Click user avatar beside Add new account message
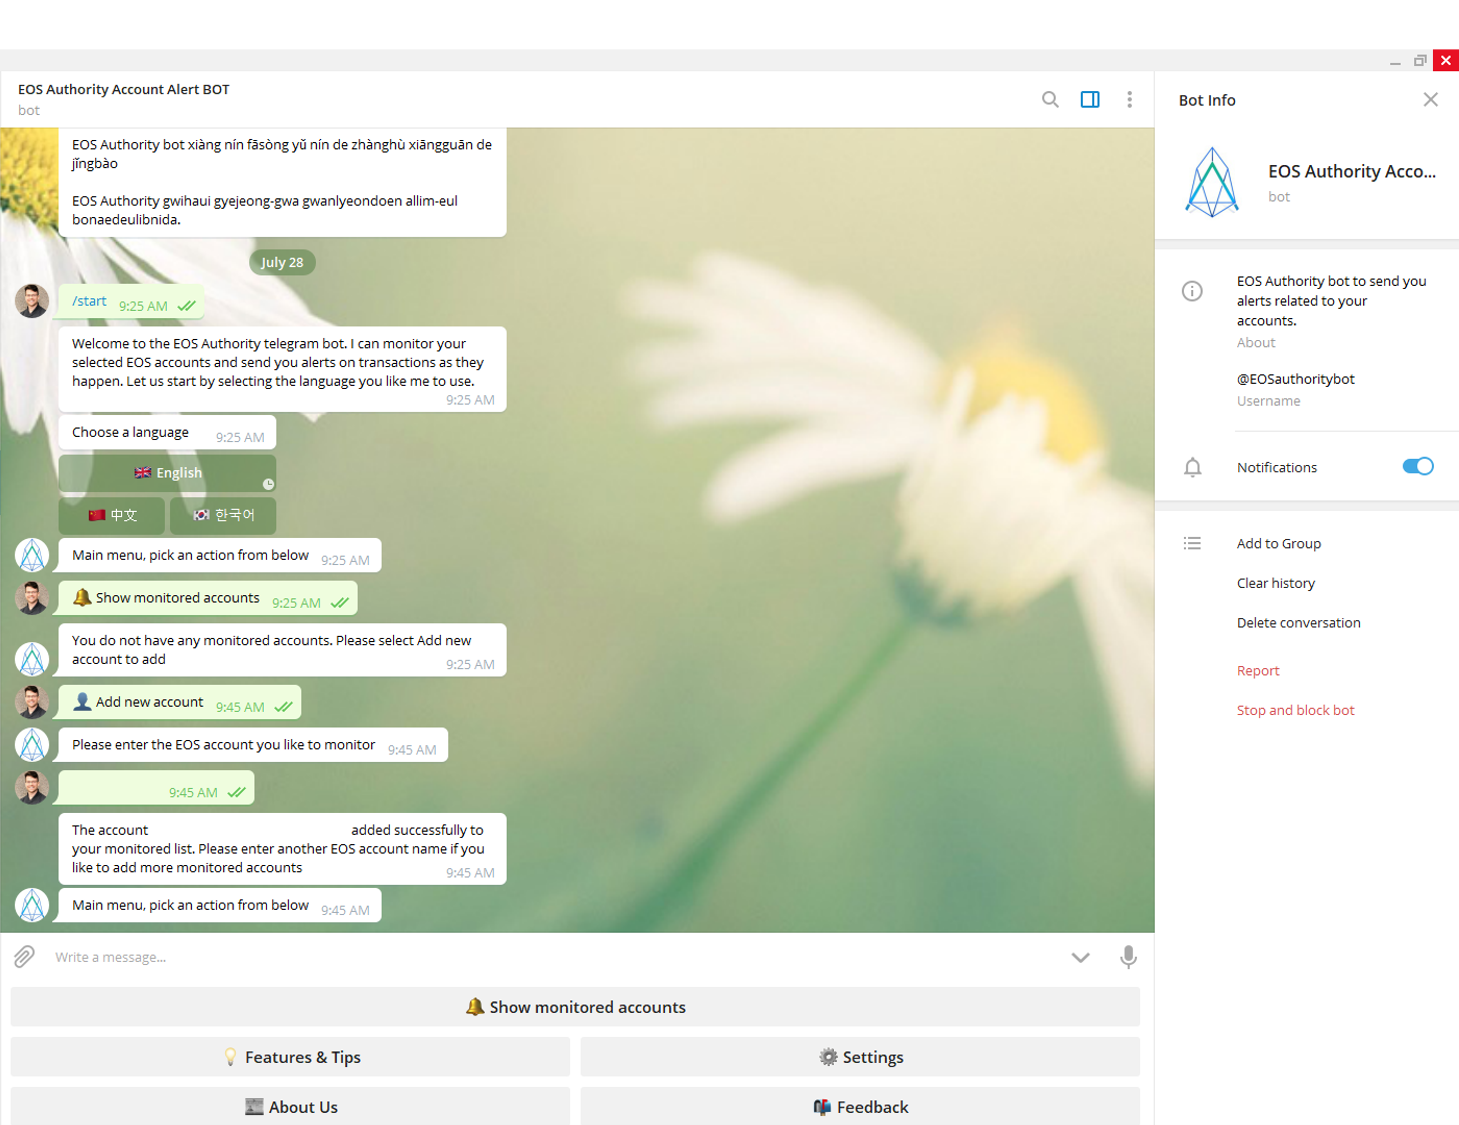This screenshot has height=1125, width=1459. (x=32, y=702)
